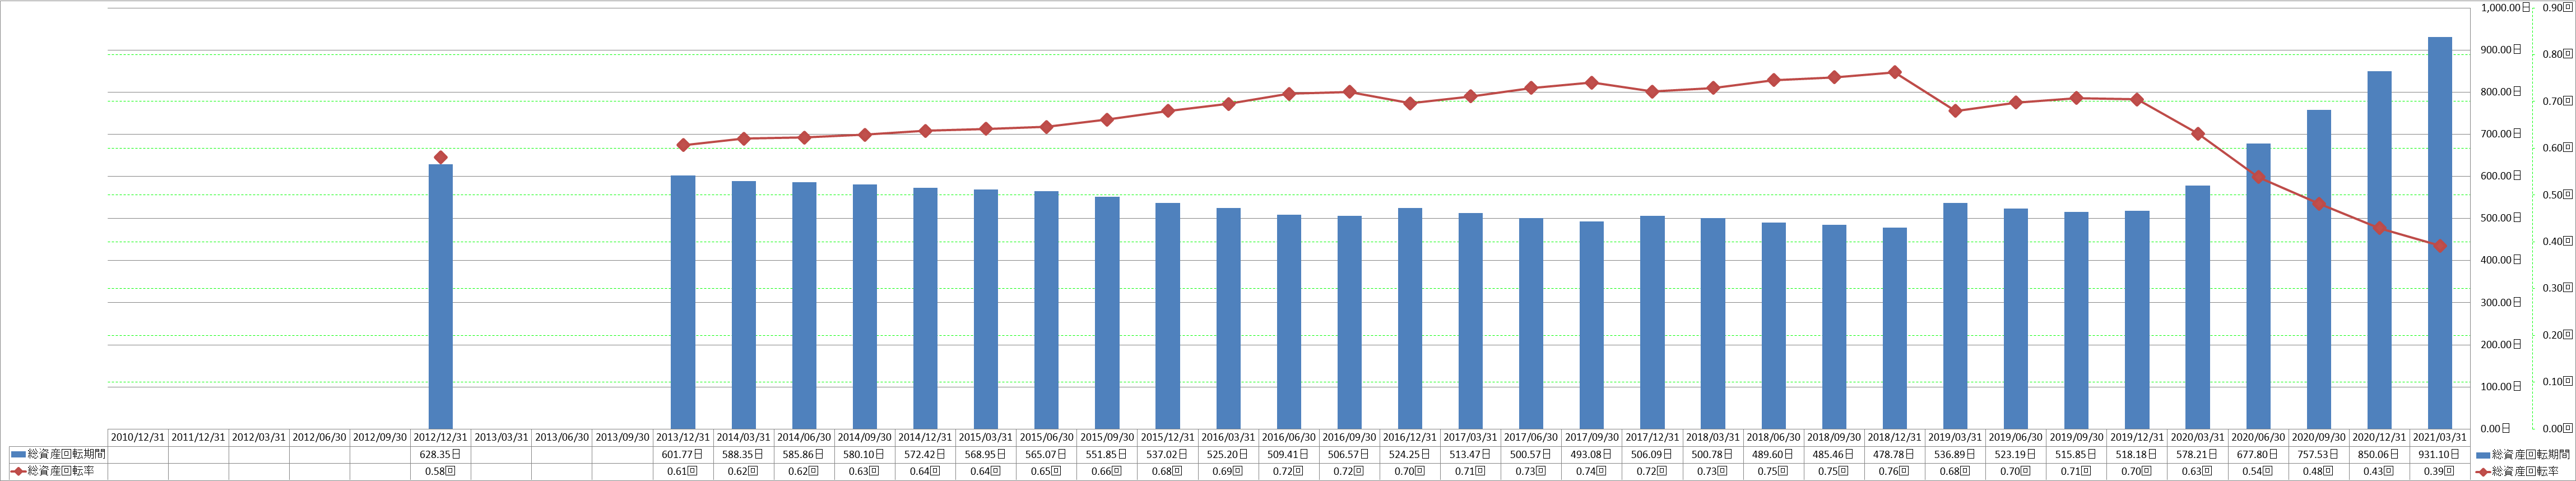Screen dimensions: 2576x481
Task: Click the table cell 524.25日
Action: tap(1410, 454)
